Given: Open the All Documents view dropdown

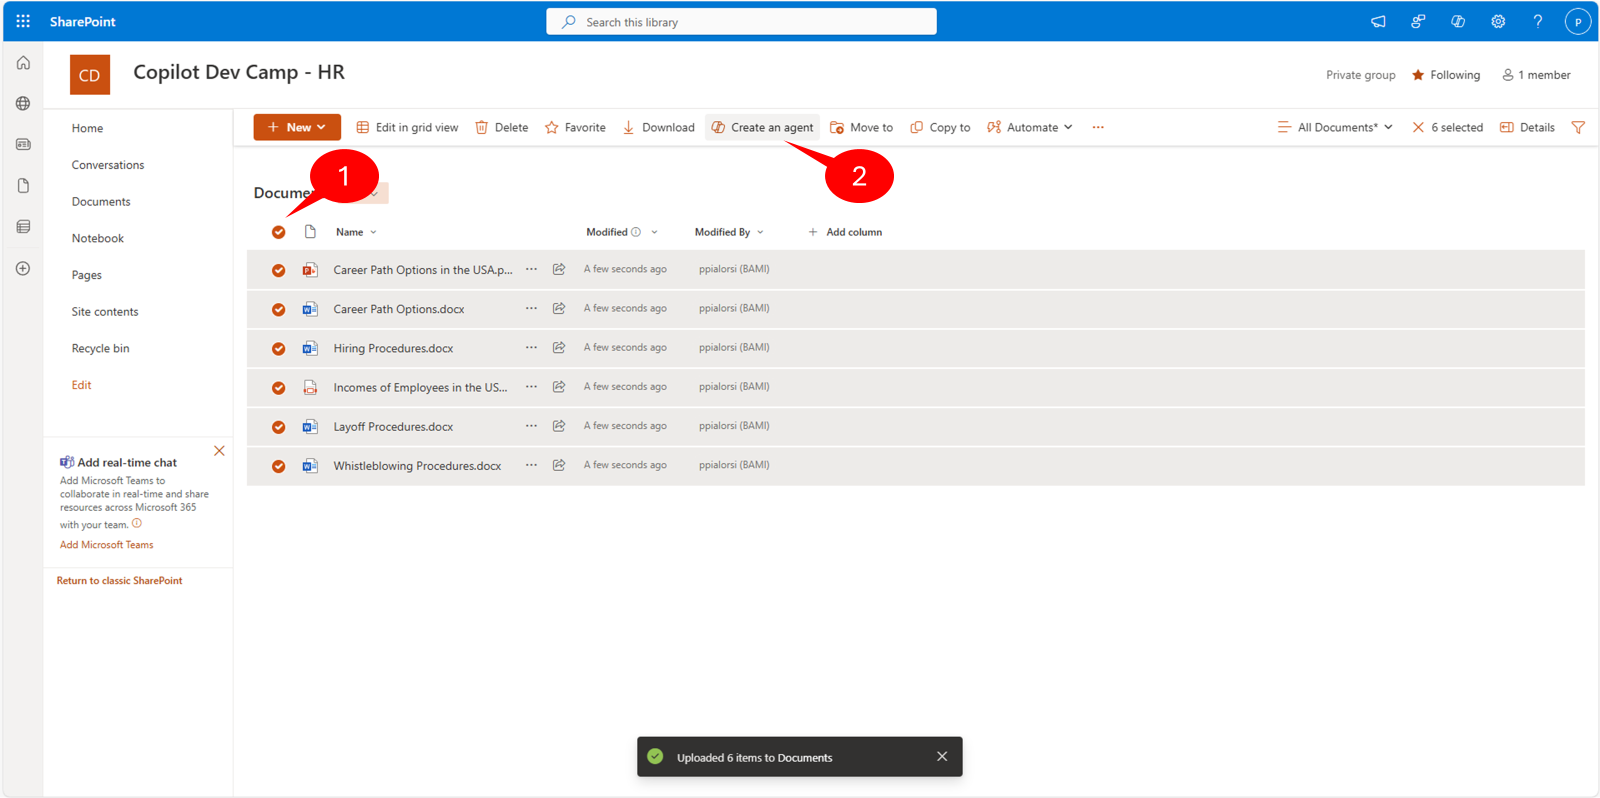Looking at the screenshot, I should coord(1335,127).
